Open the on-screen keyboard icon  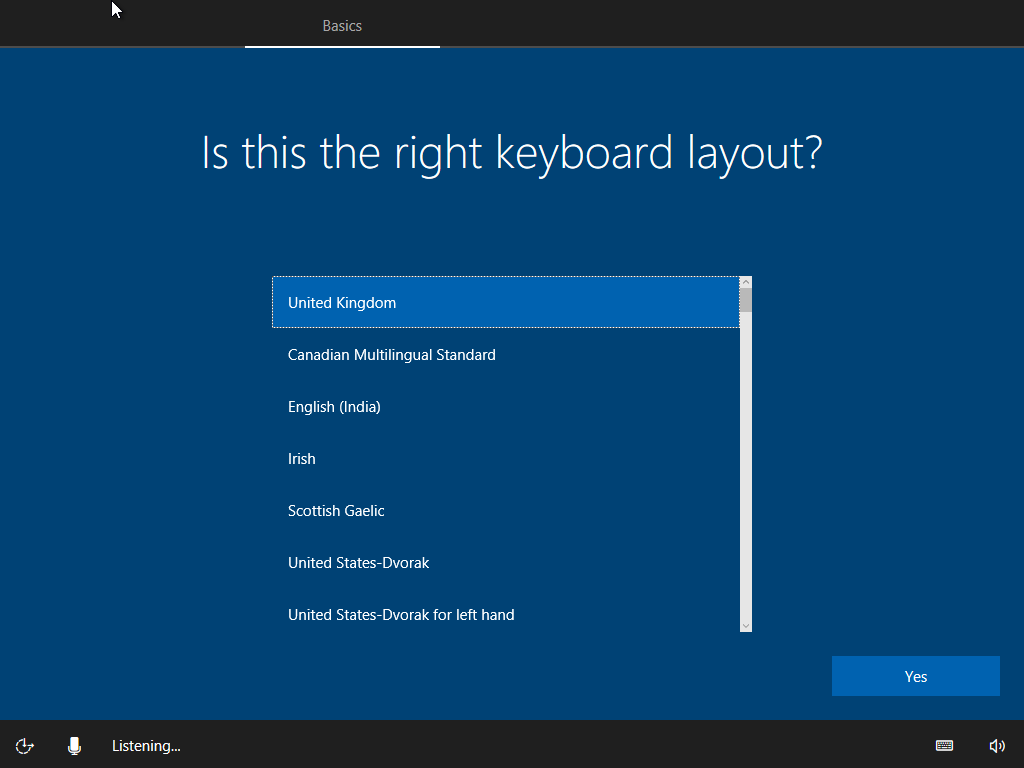(944, 746)
